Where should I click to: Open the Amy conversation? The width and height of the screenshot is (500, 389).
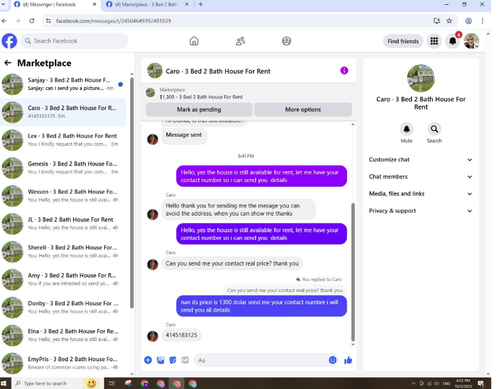coord(63,279)
